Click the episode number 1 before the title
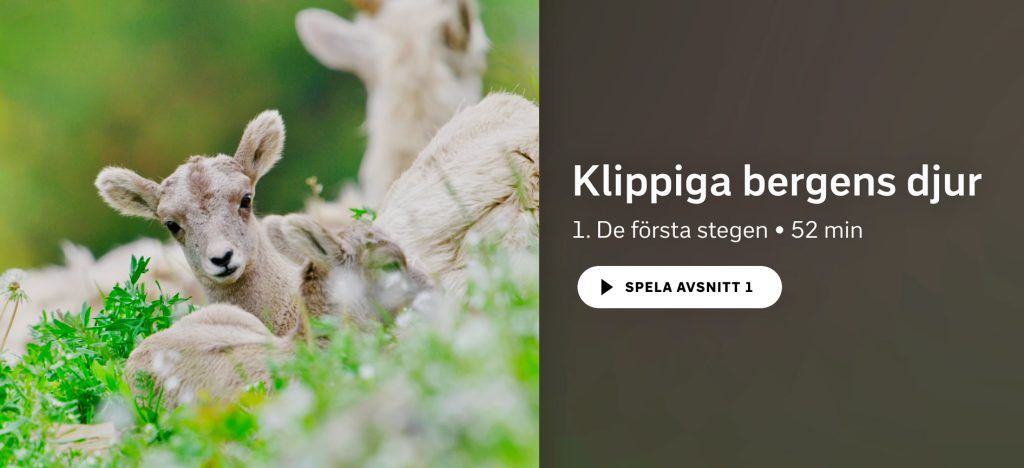Screen dimensions: 1024x468 578,230
